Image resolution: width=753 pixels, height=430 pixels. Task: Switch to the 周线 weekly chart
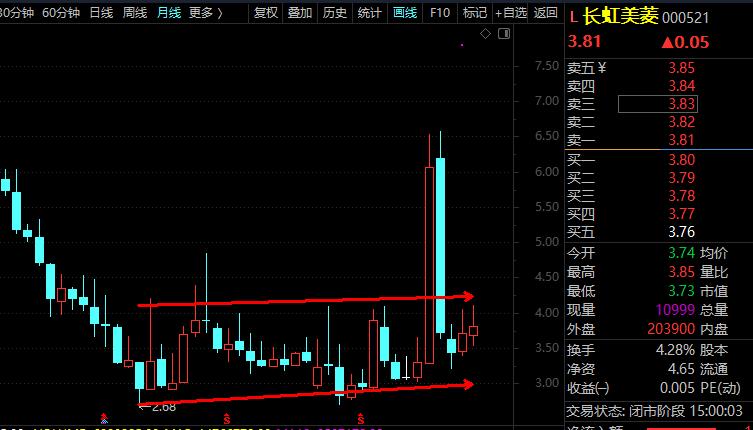tap(134, 12)
